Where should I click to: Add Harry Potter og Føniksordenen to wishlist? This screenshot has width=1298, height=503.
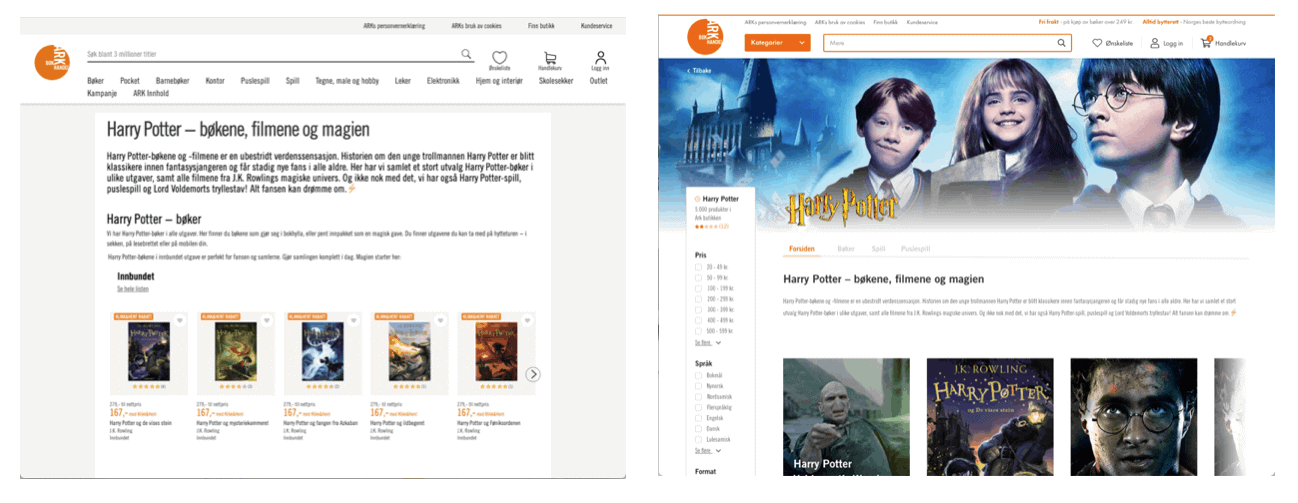pos(527,321)
